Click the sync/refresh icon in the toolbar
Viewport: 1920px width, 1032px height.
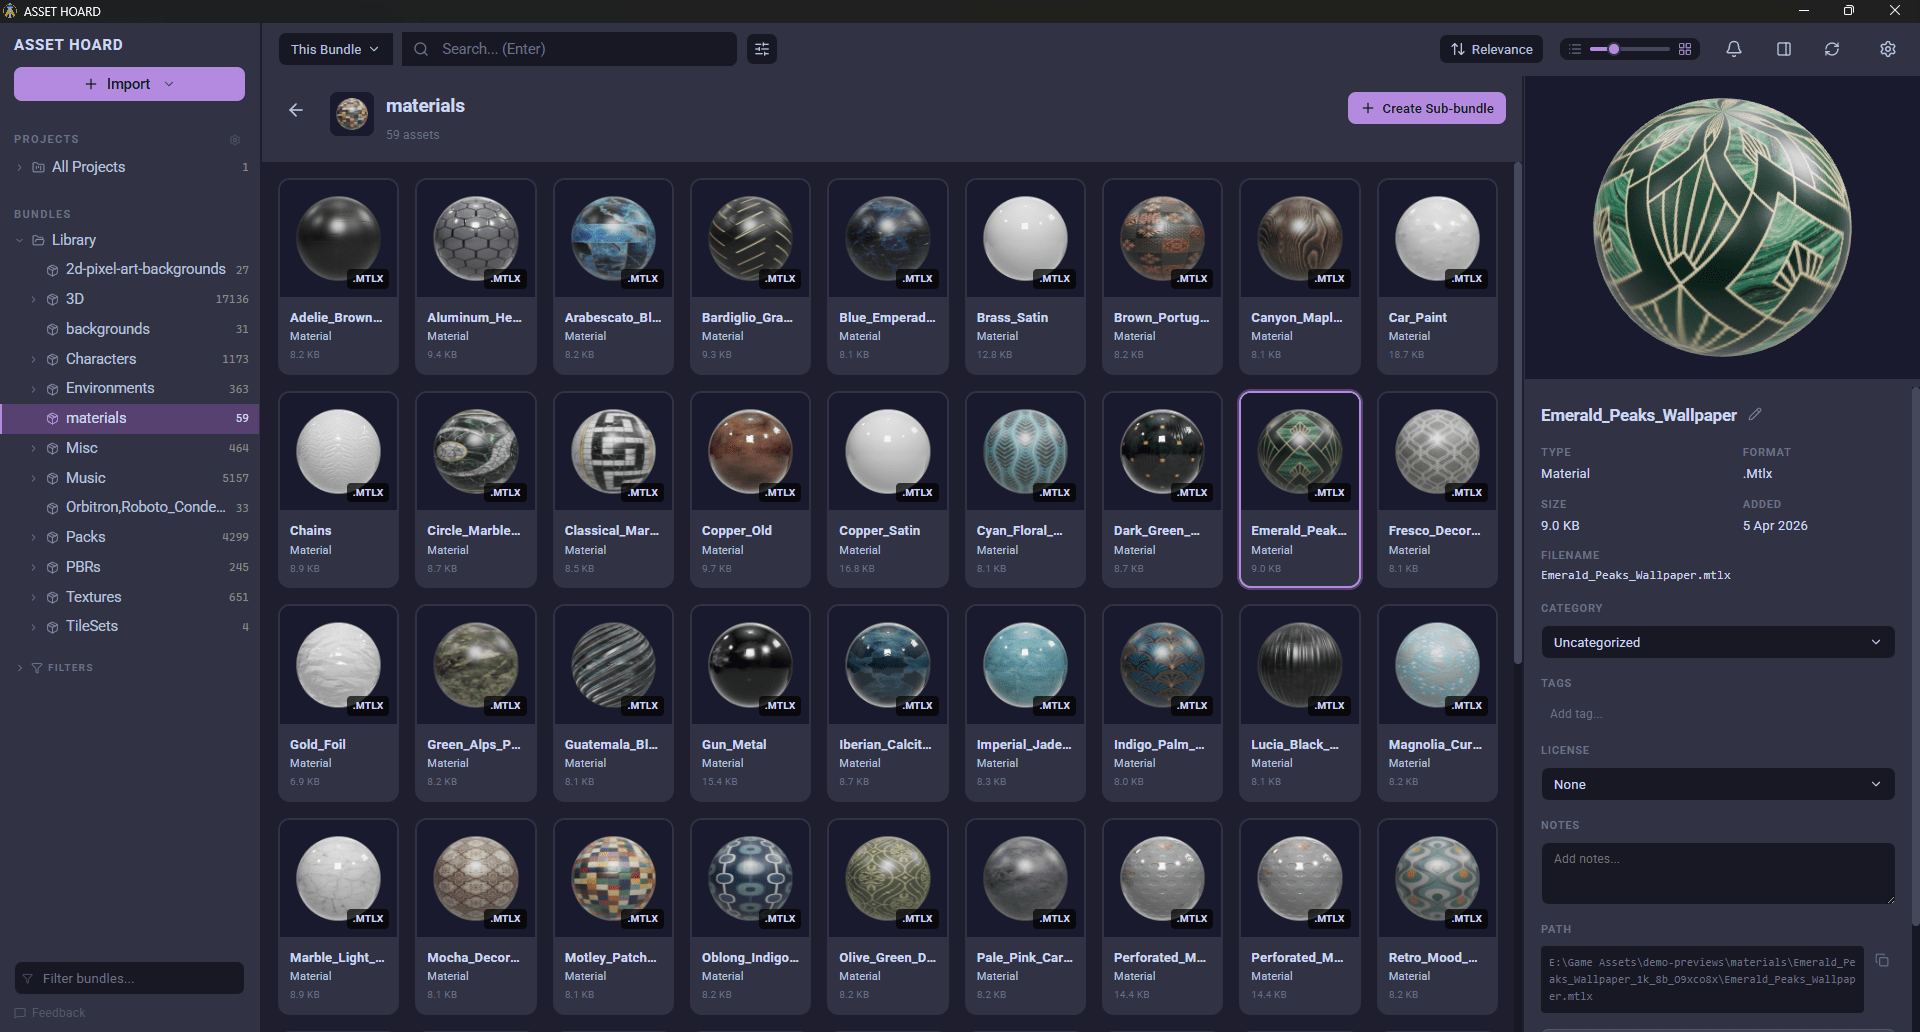pos(1832,49)
